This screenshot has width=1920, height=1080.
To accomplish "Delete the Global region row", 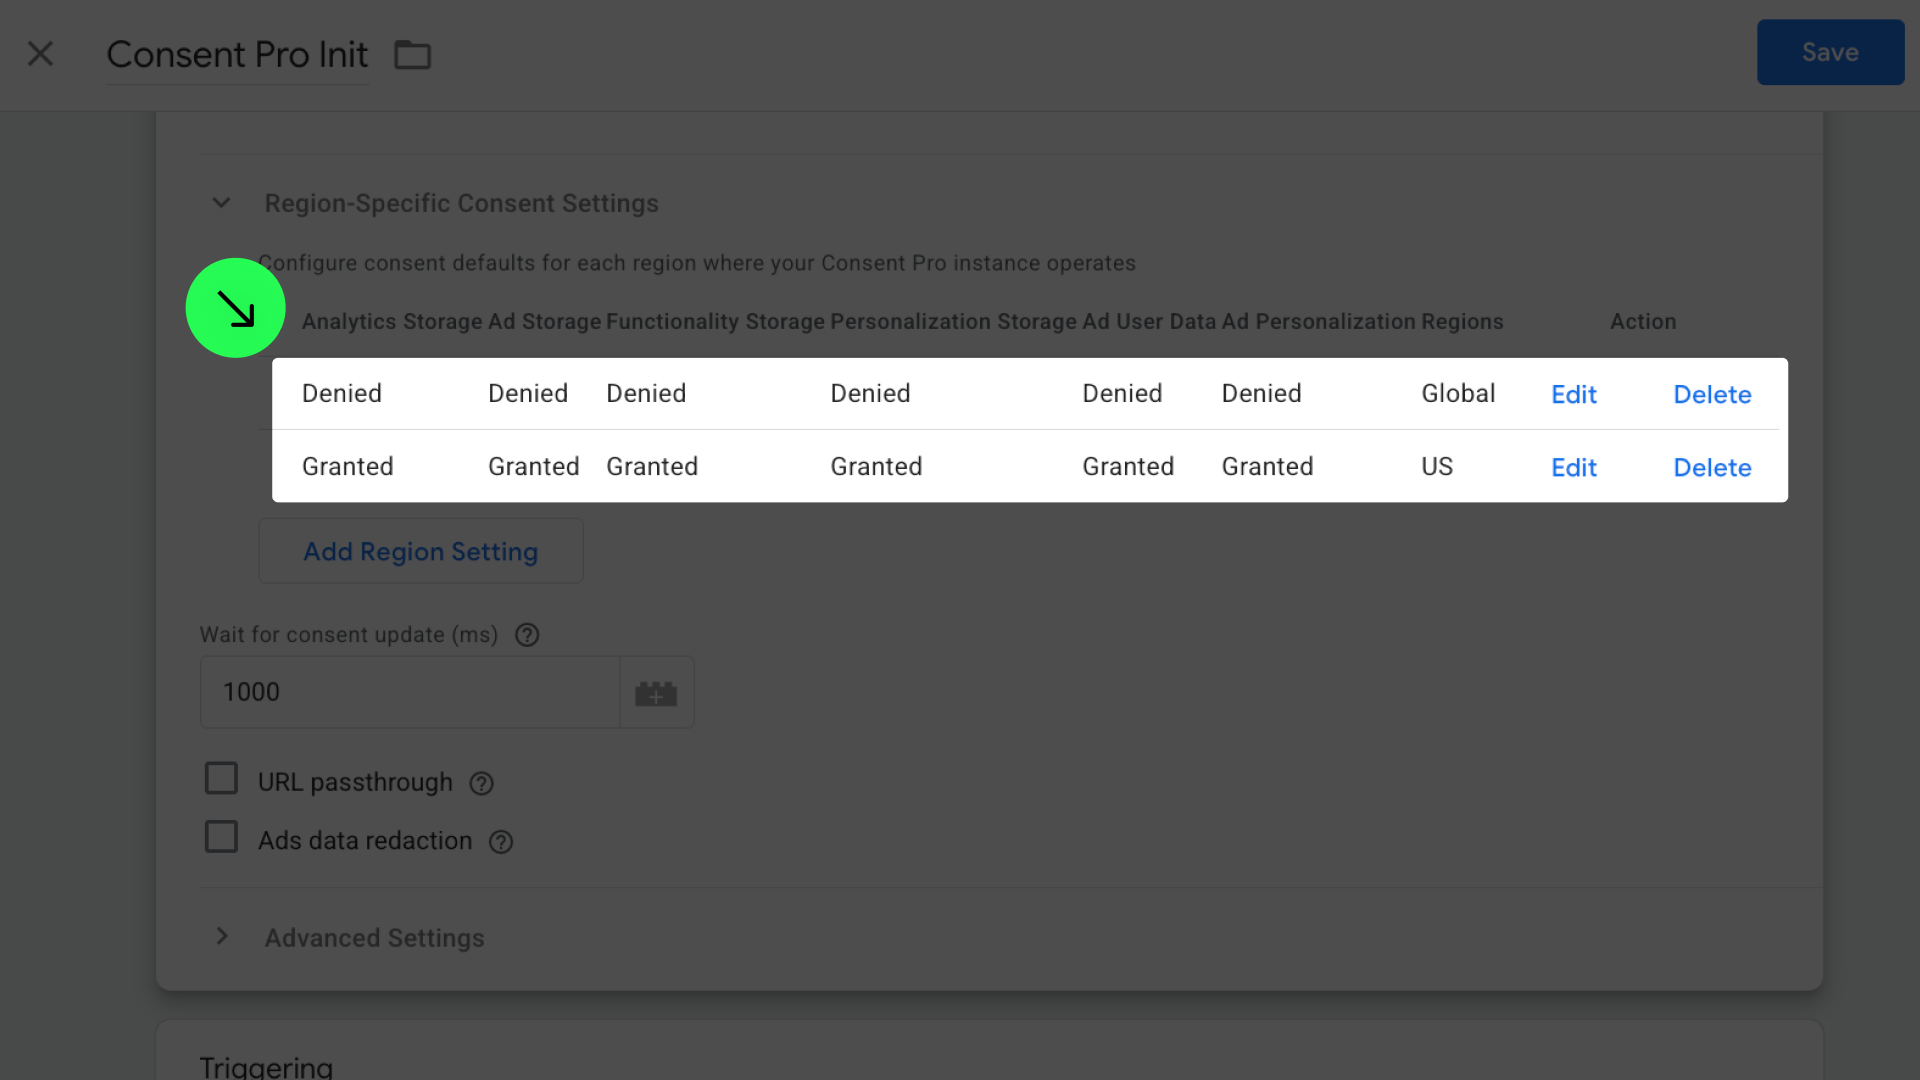I will click(1711, 395).
